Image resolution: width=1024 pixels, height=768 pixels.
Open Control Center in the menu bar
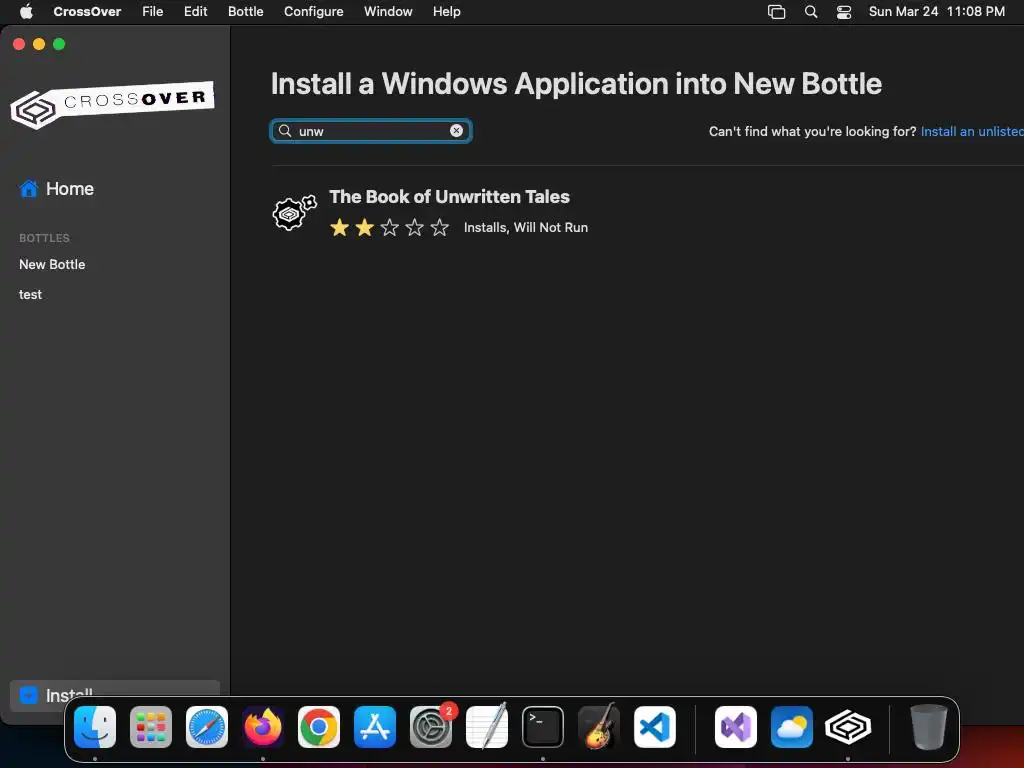tap(844, 12)
